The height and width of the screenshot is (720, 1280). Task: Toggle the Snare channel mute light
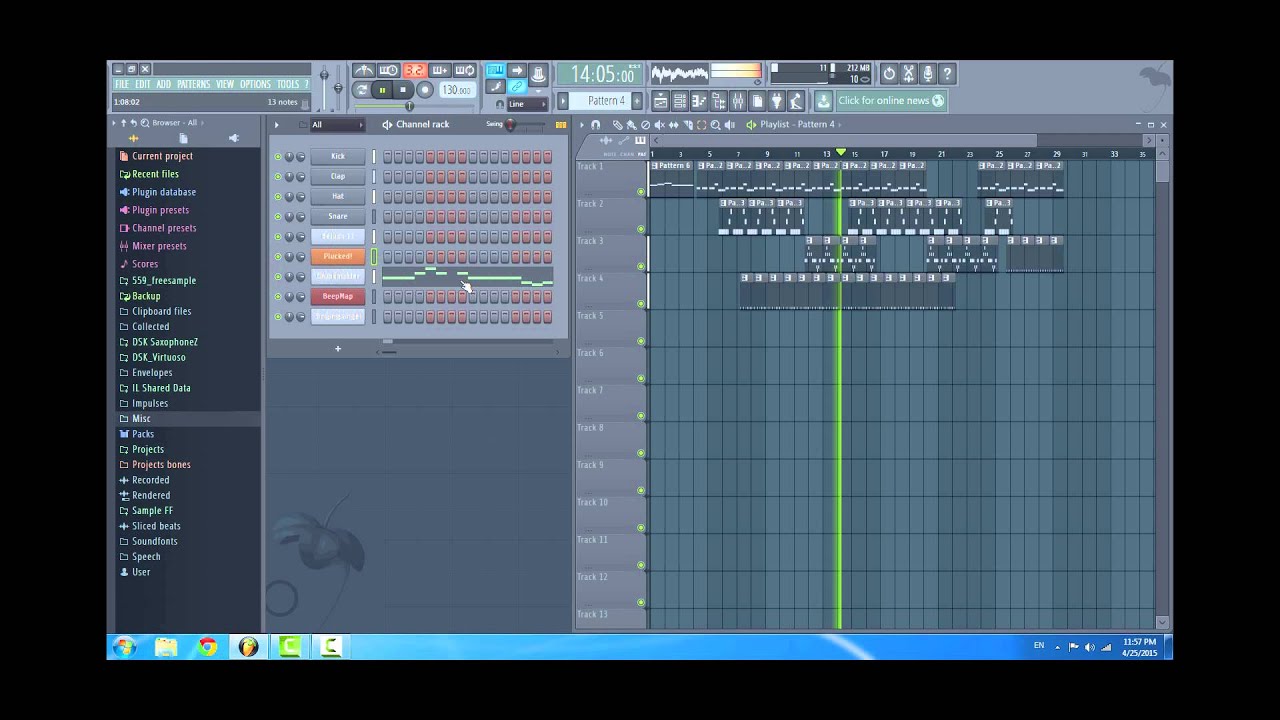pos(278,217)
